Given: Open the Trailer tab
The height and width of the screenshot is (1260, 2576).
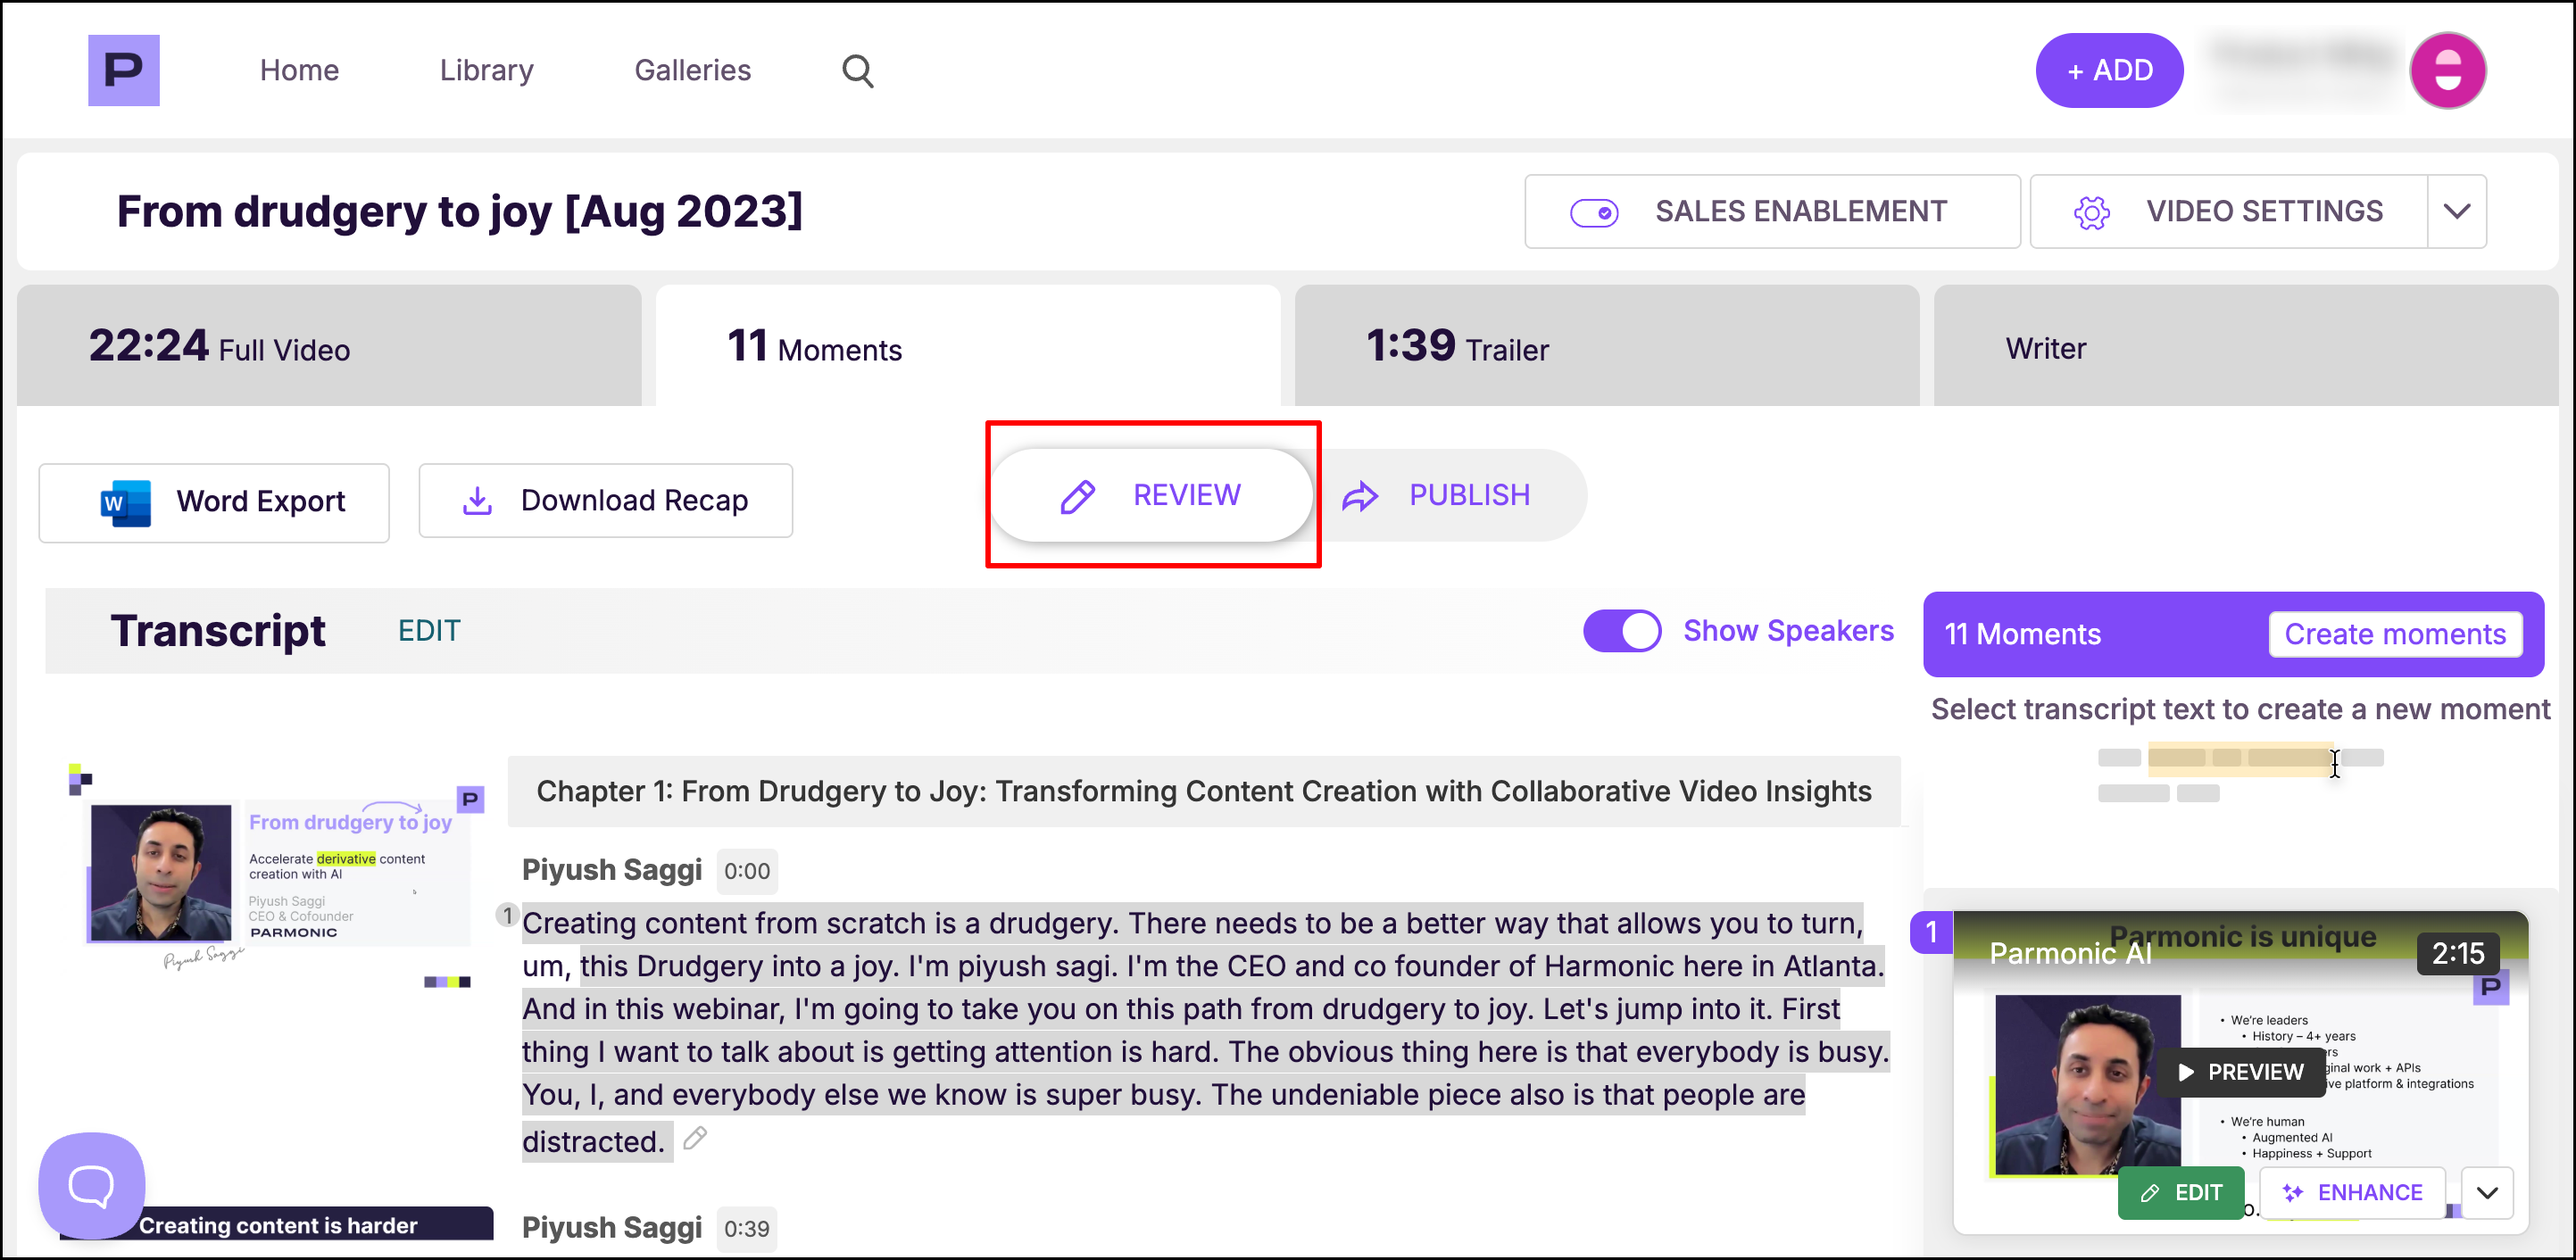Looking at the screenshot, I should point(1606,346).
